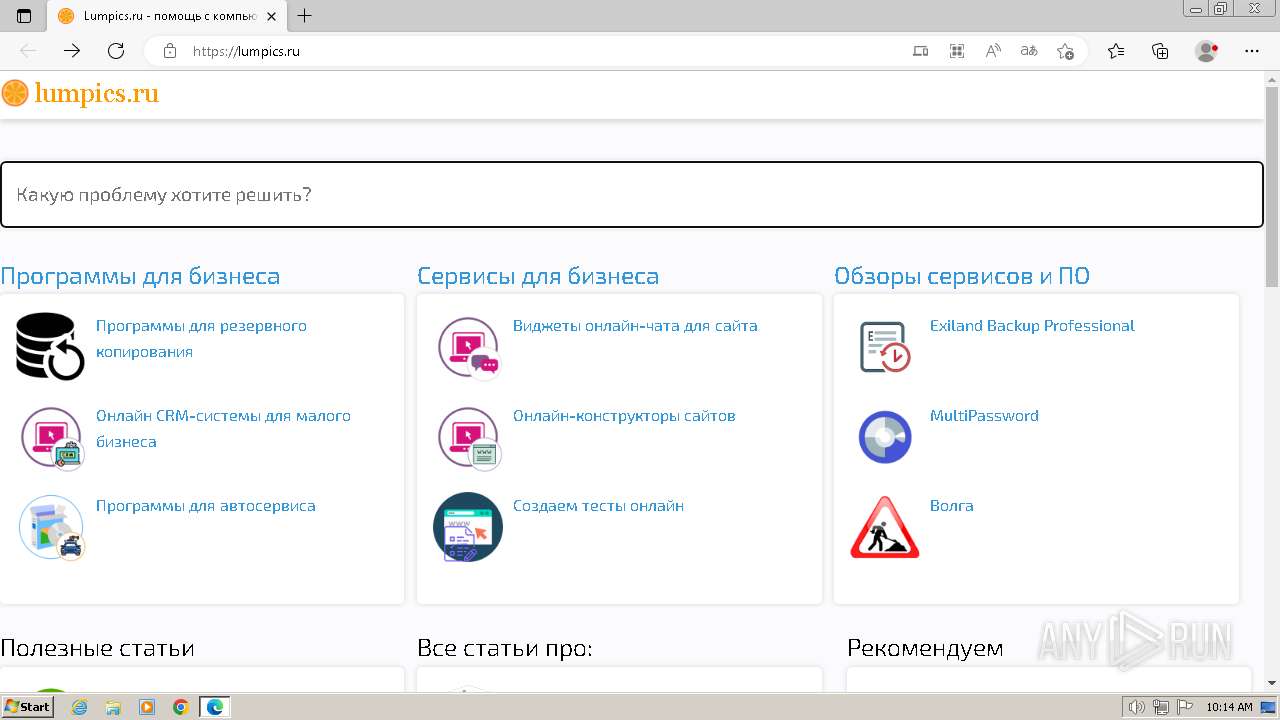
Task: Click the online site builders icon
Action: (468, 437)
